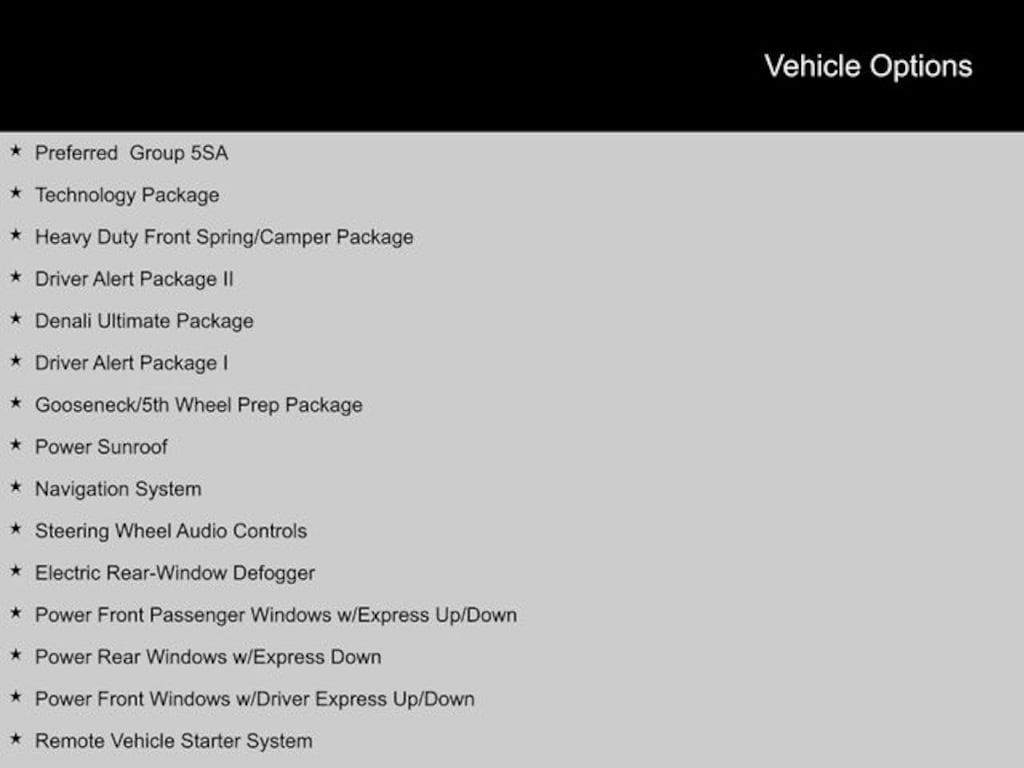Select the Denali Ultimate Package text

pyautogui.click(x=144, y=321)
